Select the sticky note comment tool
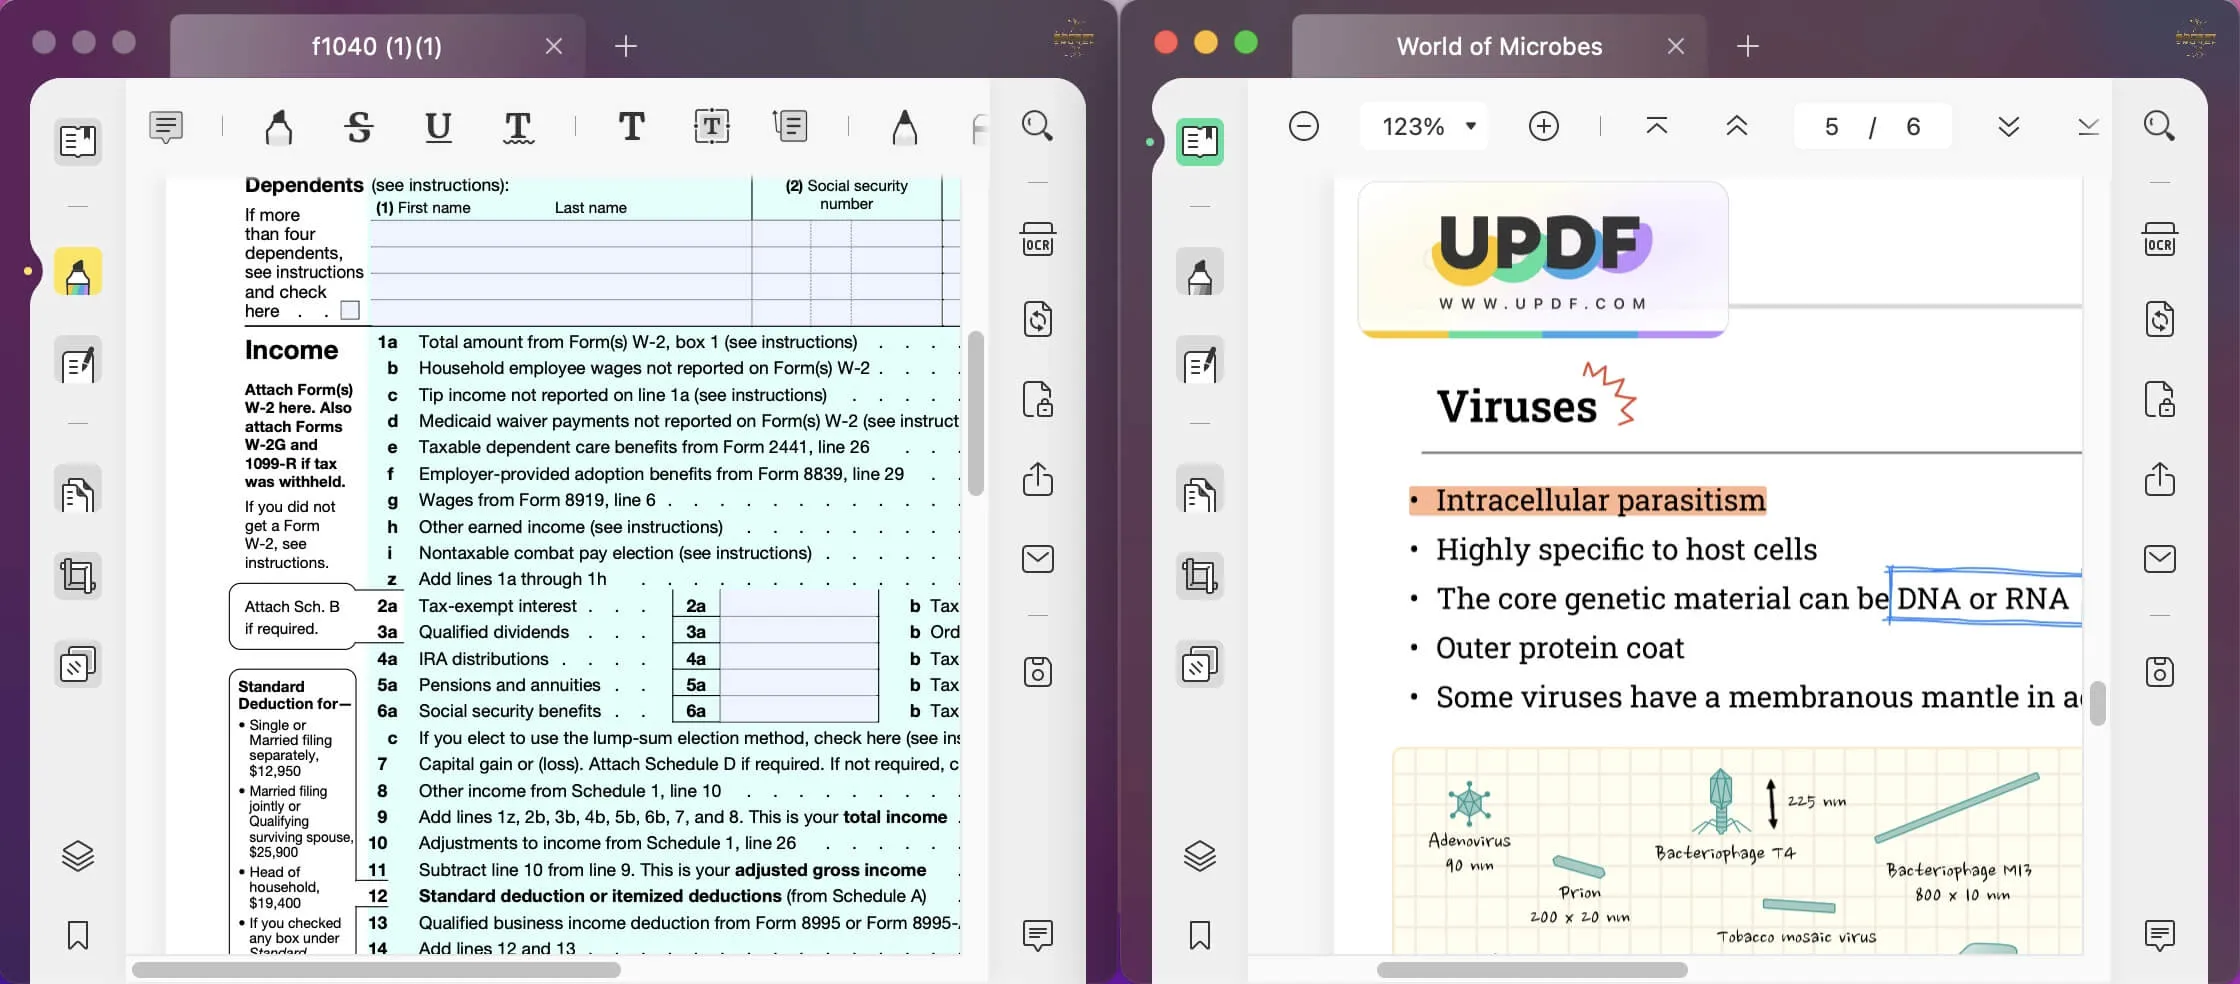The height and width of the screenshot is (984, 2240). tap(166, 127)
